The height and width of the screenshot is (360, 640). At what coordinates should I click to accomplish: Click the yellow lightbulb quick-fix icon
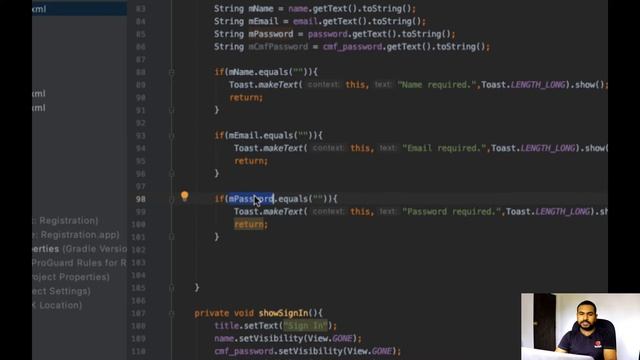tap(184, 196)
